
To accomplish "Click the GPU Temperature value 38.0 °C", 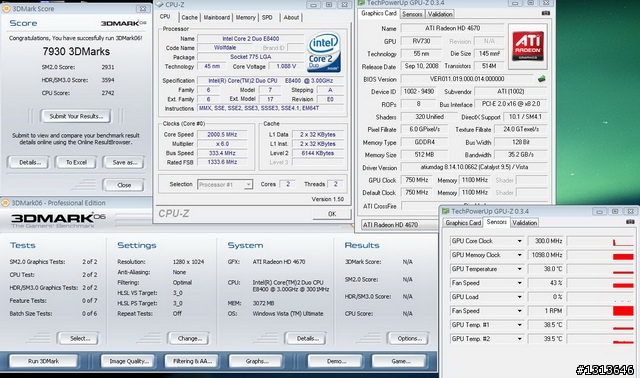I will tap(546, 269).
